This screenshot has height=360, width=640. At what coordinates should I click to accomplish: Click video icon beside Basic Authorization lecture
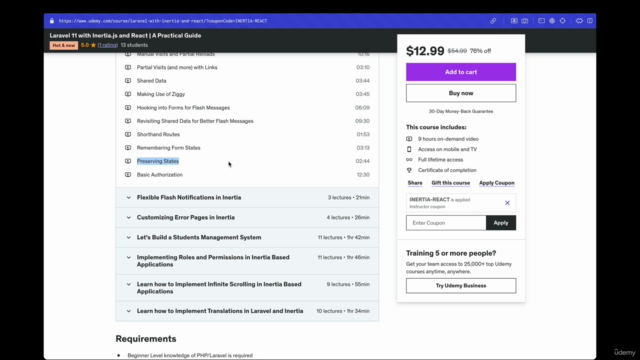[128, 175]
